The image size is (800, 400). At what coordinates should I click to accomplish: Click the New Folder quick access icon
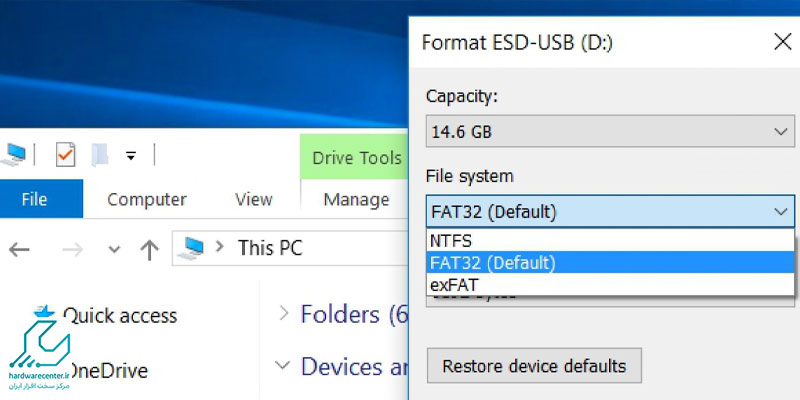point(99,155)
